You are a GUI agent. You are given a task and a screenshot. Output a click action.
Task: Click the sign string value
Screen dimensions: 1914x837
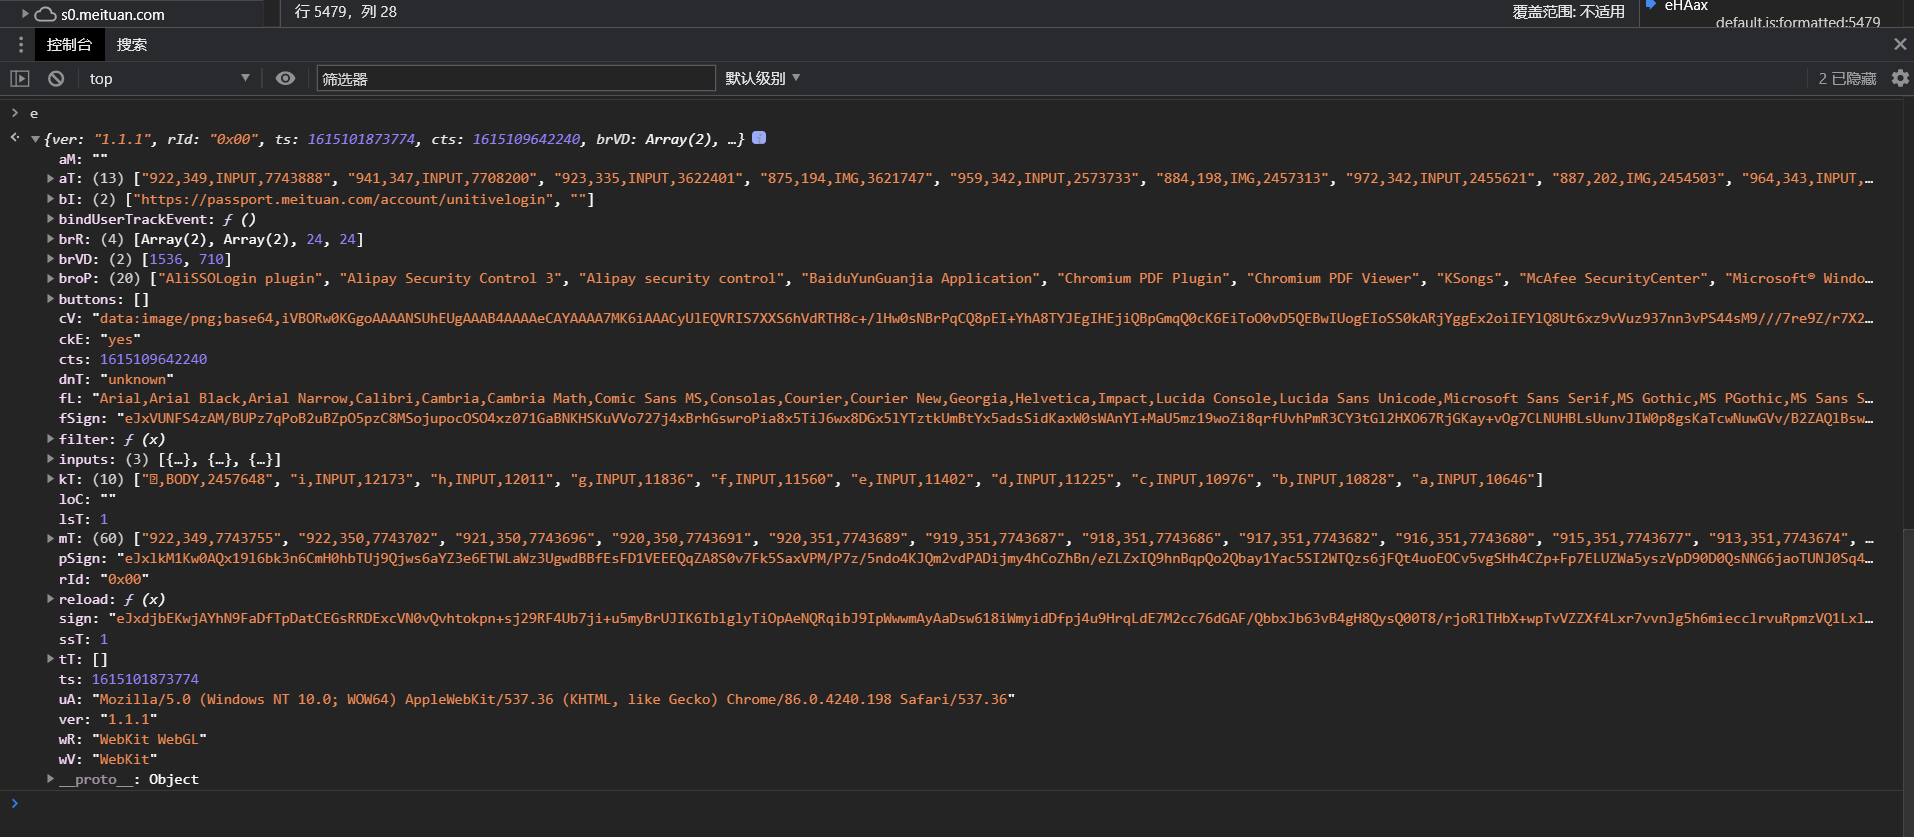(991, 618)
